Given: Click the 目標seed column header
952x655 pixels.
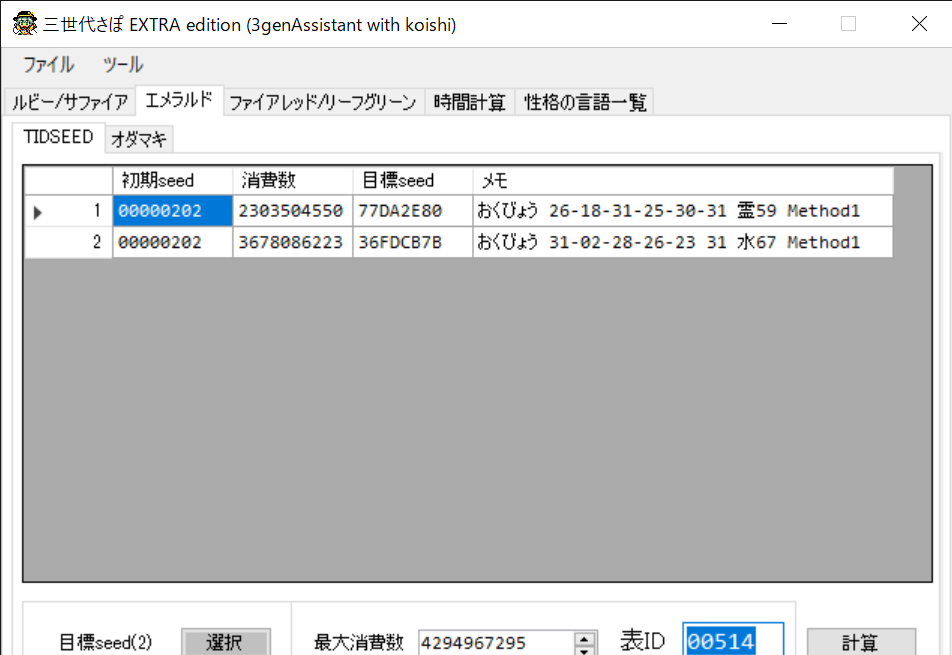Looking at the screenshot, I should [x=412, y=180].
